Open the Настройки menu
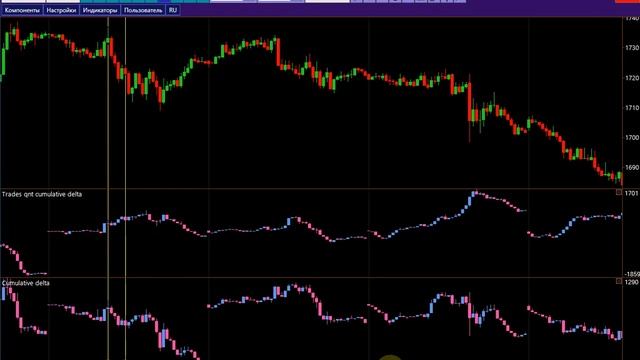Viewport: 640px width, 360px height. point(61,10)
